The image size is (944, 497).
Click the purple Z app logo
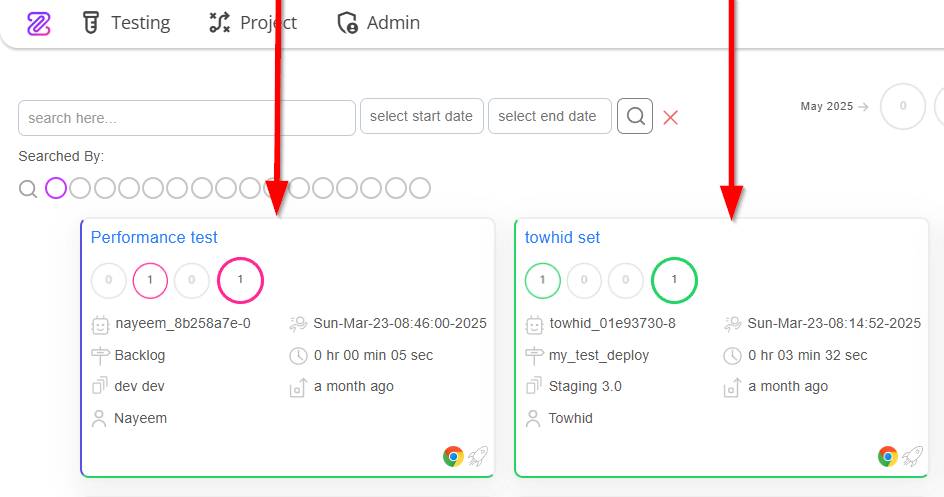tap(39, 23)
